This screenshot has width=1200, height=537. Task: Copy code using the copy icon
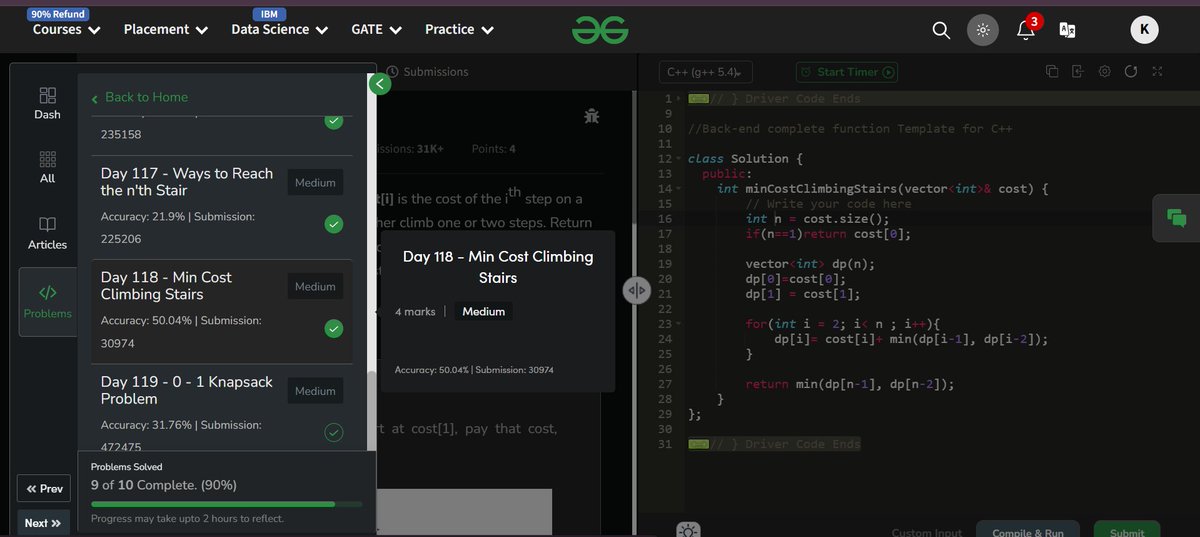click(x=1052, y=71)
